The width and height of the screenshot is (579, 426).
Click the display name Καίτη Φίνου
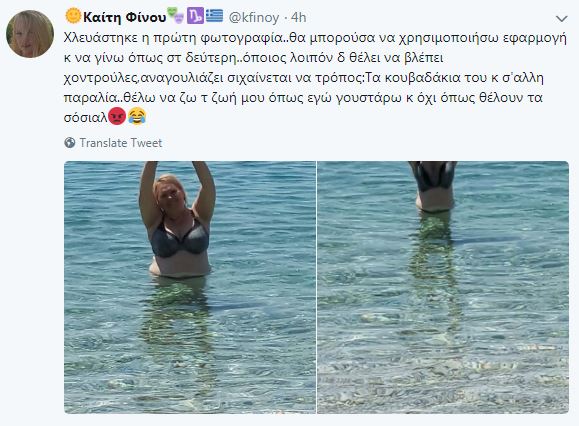125,17
